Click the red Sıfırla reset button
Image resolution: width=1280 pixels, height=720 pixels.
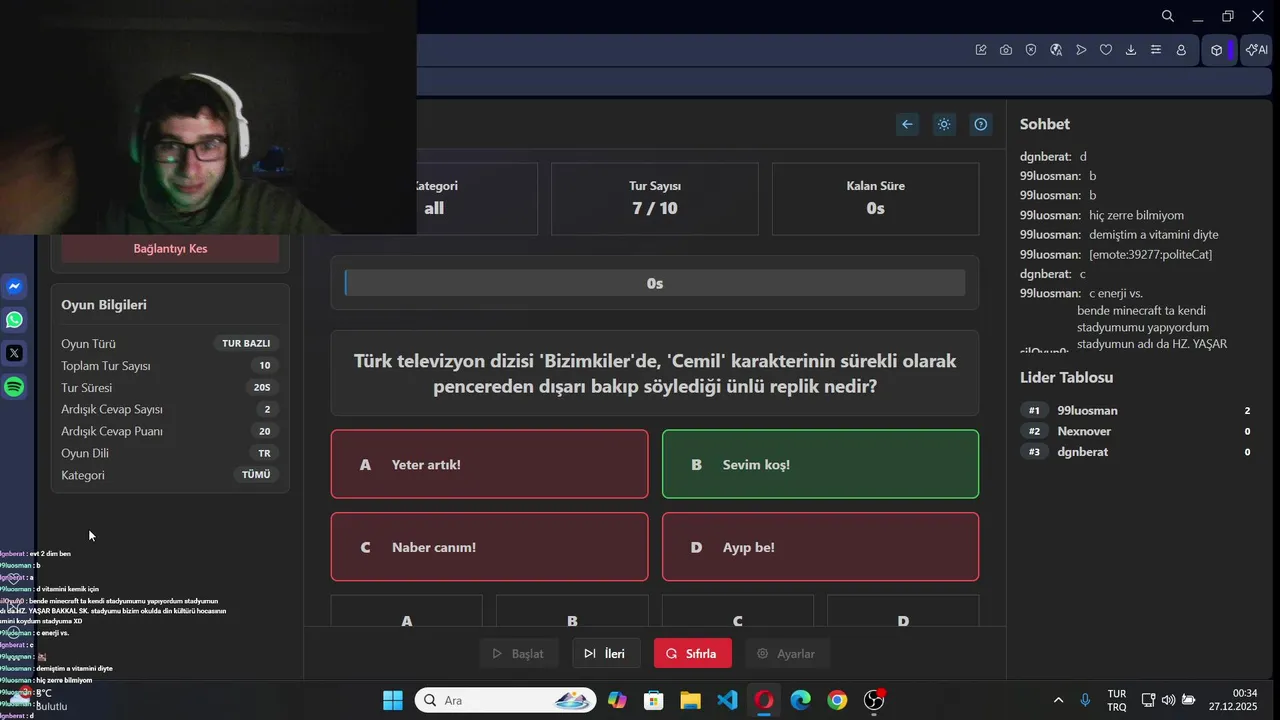pyautogui.click(x=692, y=654)
